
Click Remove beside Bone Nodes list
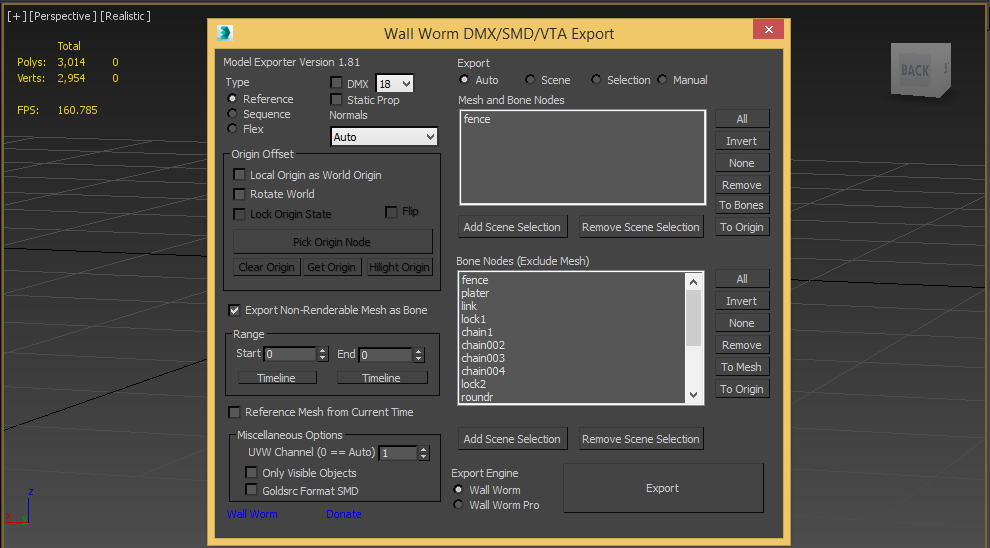(742, 345)
